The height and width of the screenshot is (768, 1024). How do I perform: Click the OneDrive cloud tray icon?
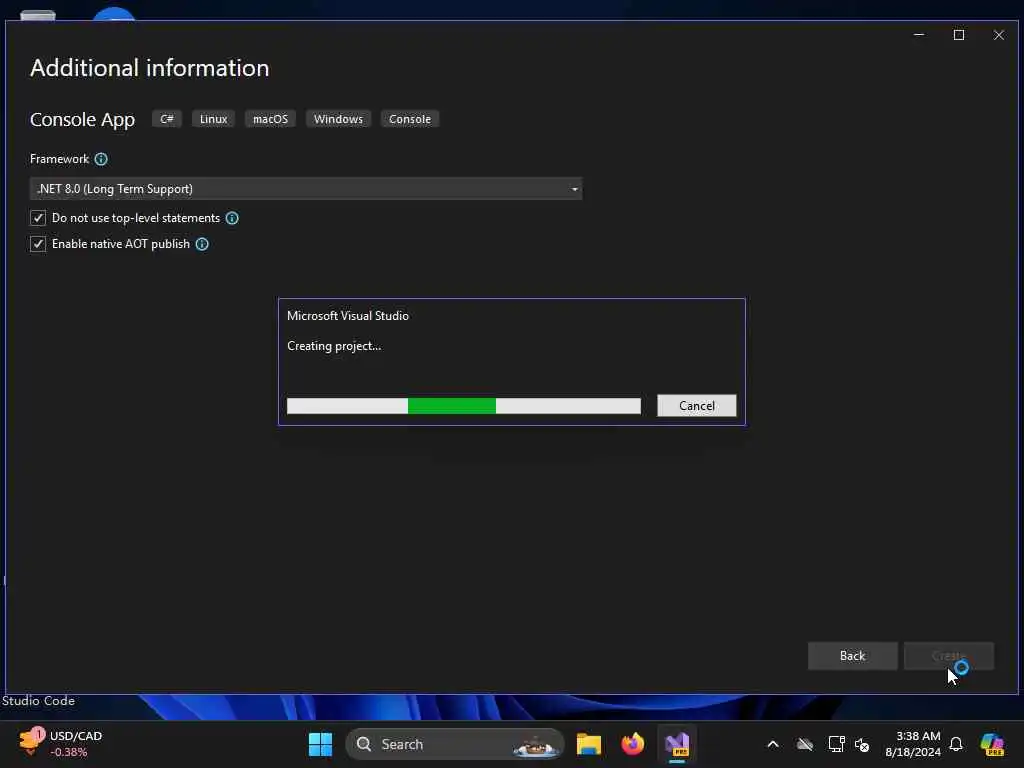click(805, 744)
